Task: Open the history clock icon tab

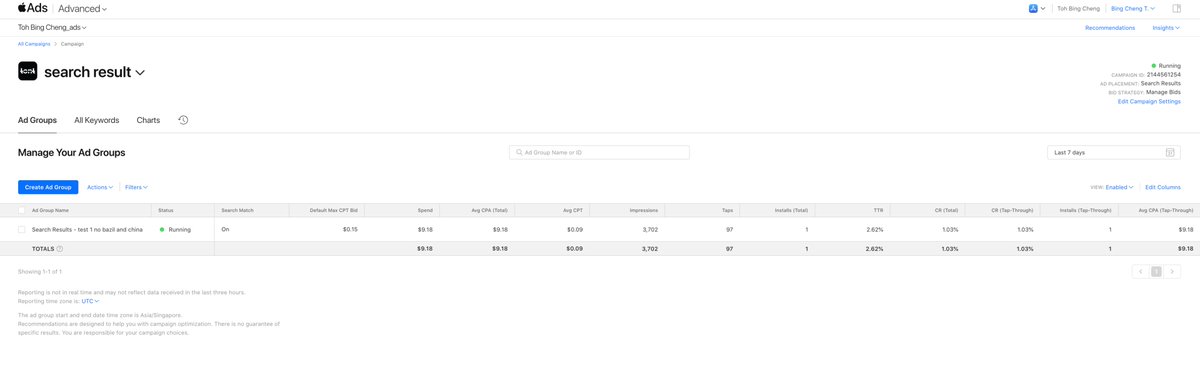Action: 183,120
